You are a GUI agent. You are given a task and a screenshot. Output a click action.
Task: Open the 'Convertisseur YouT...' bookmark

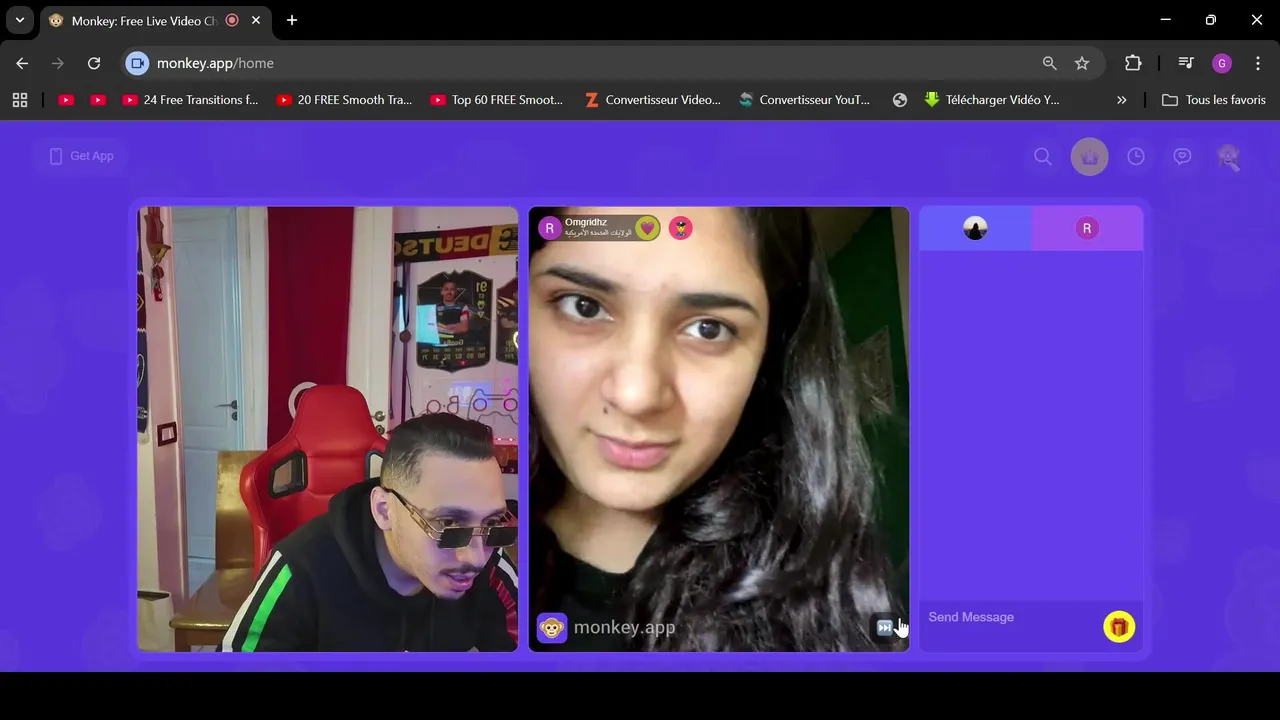tap(806, 100)
